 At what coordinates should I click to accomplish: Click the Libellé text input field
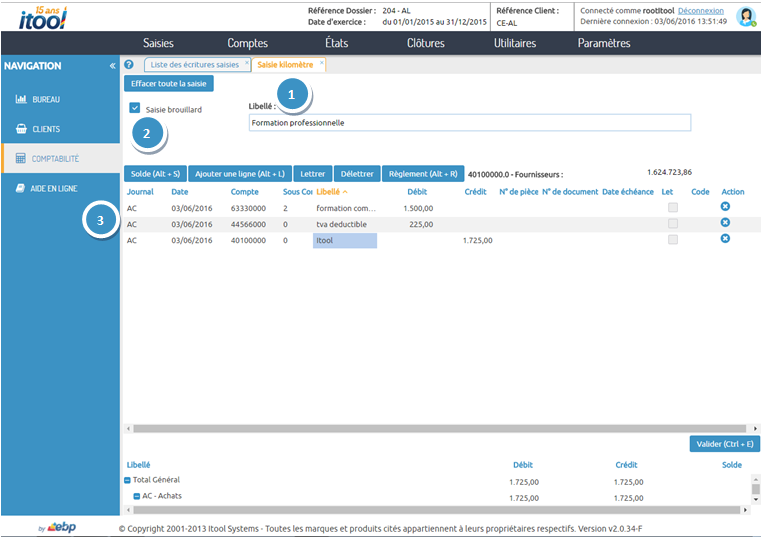point(470,123)
